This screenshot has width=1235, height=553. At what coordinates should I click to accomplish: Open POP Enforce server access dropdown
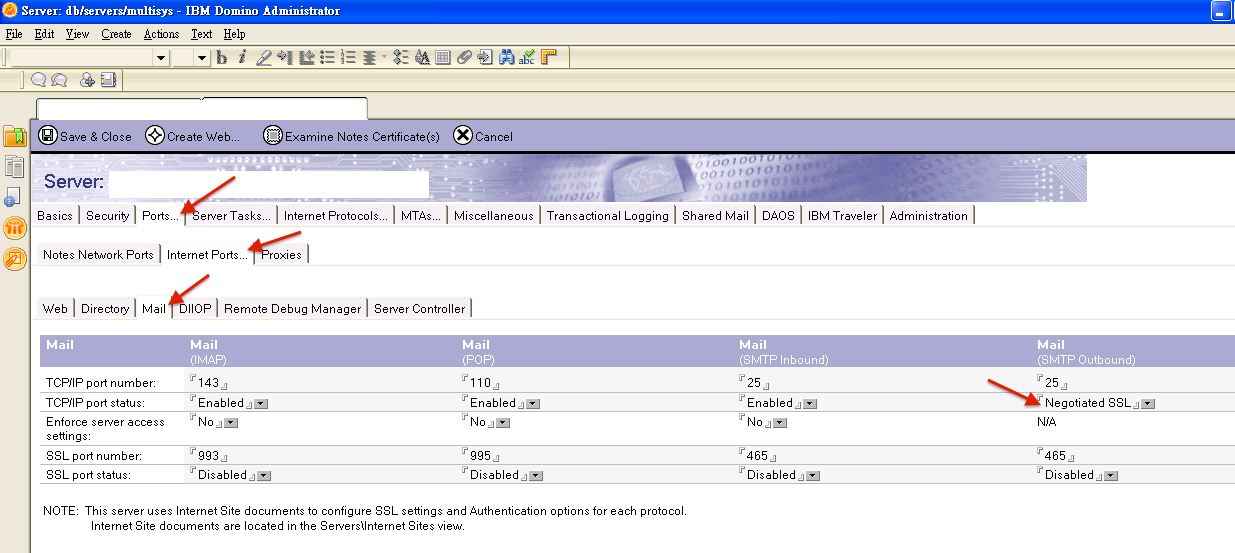pos(503,423)
